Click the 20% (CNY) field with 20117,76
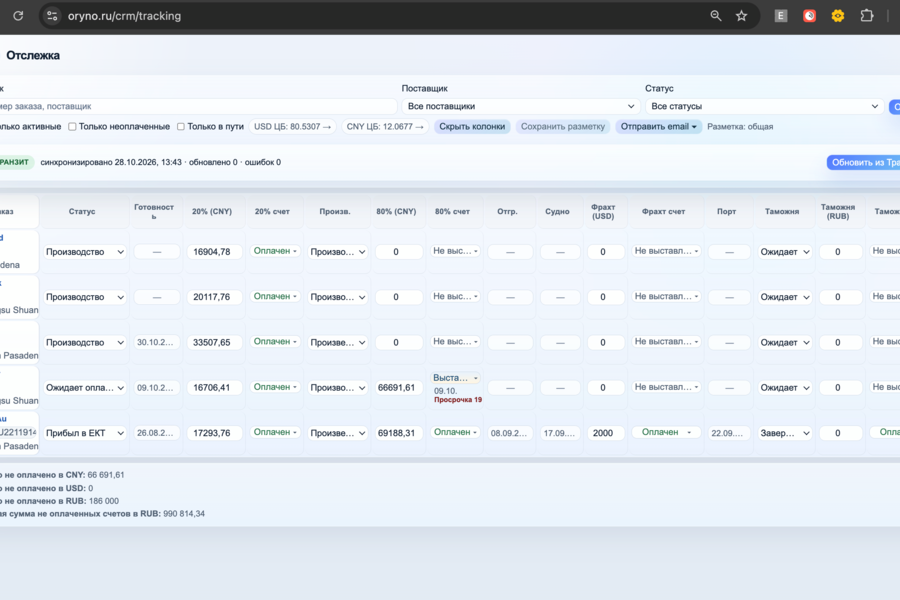900x600 pixels. [x=214, y=297]
